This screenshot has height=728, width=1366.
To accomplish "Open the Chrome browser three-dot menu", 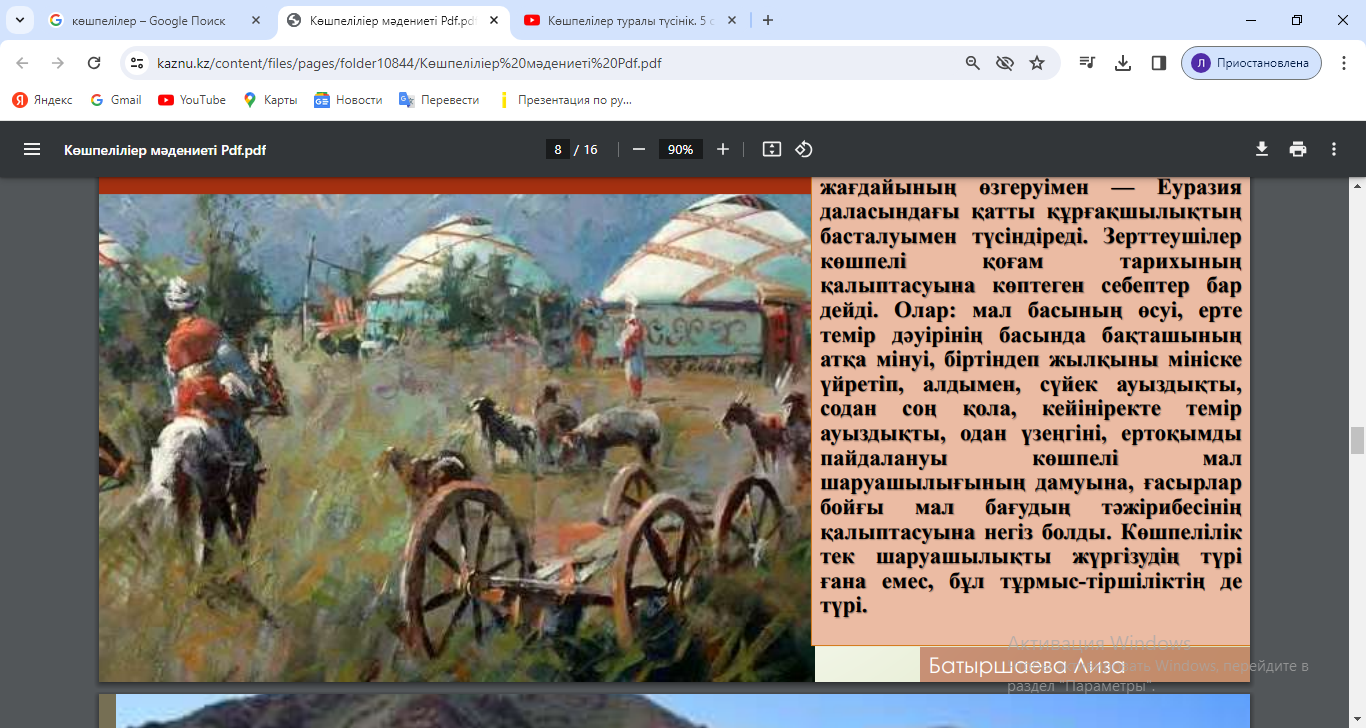I will click(1345, 62).
